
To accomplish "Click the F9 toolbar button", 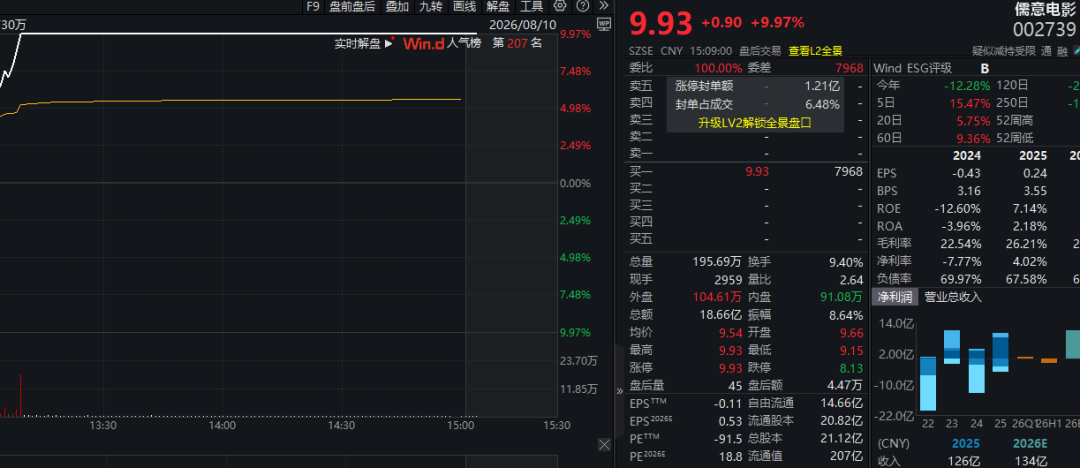I will (x=313, y=6).
